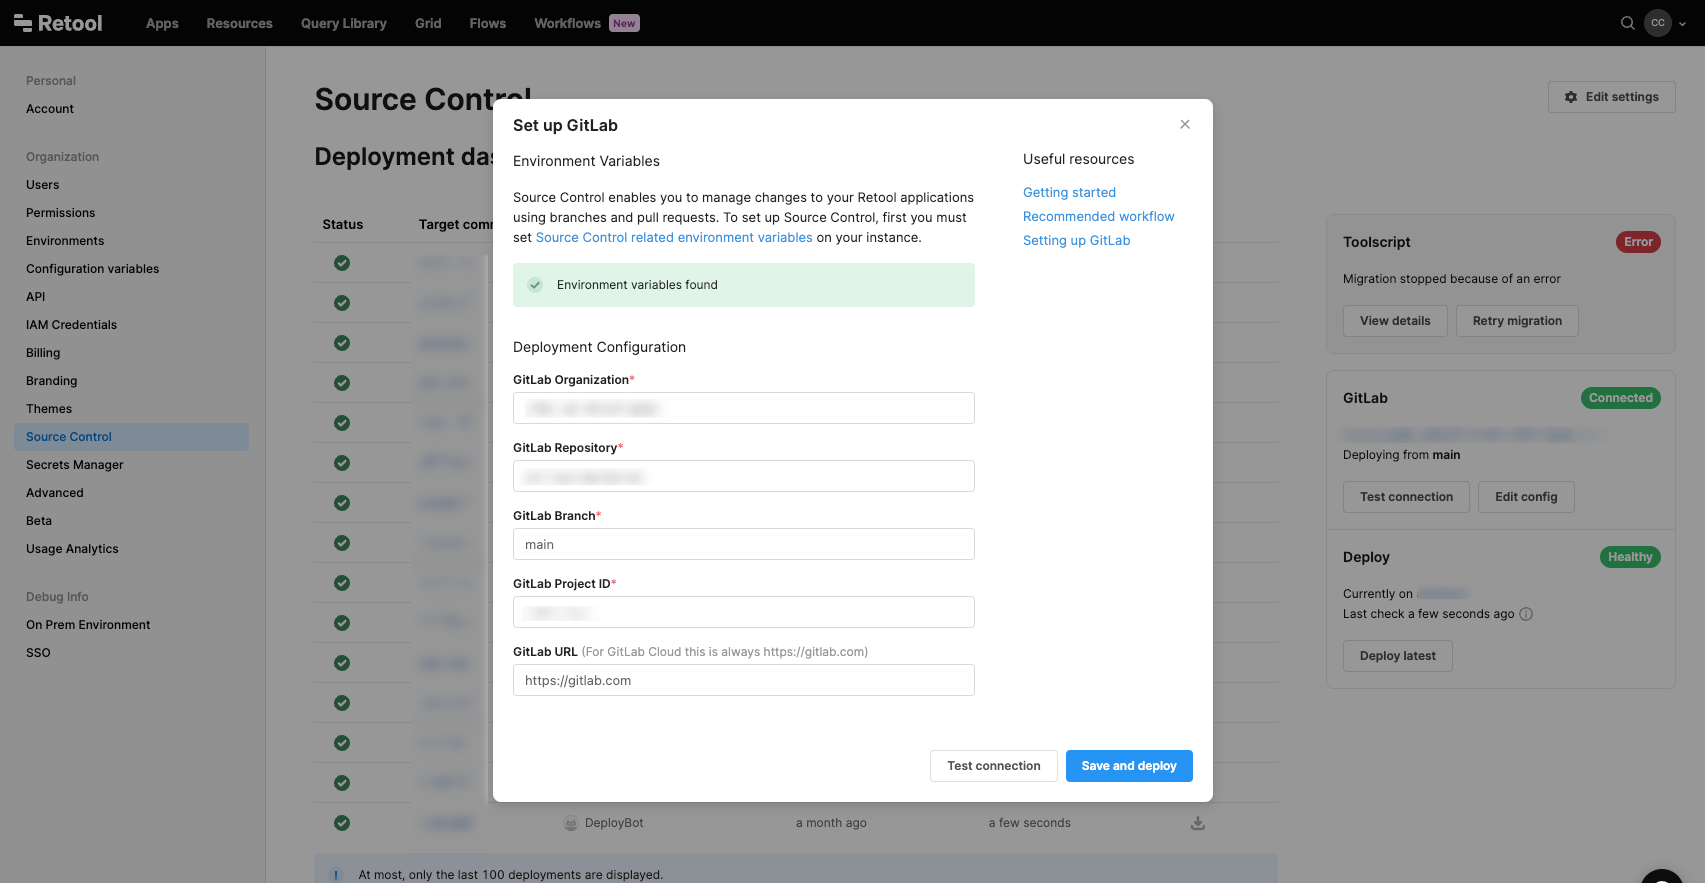Open Billing settings
This screenshot has height=883, width=1705.
point(43,353)
